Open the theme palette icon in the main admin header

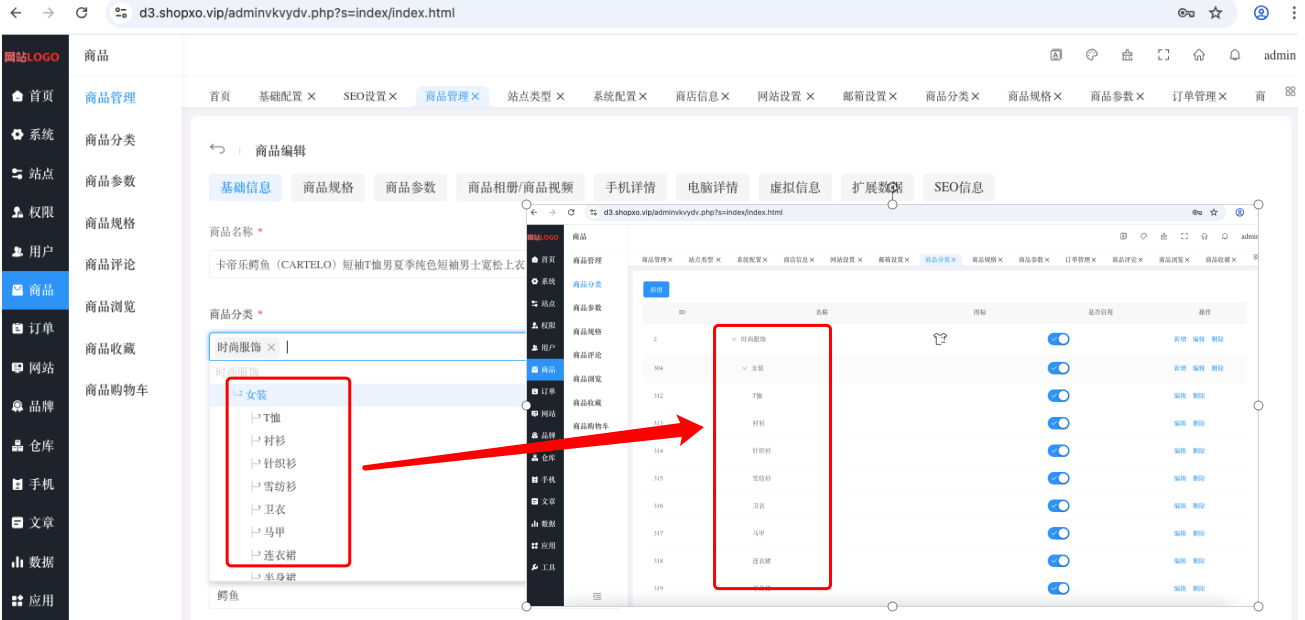pos(1092,55)
